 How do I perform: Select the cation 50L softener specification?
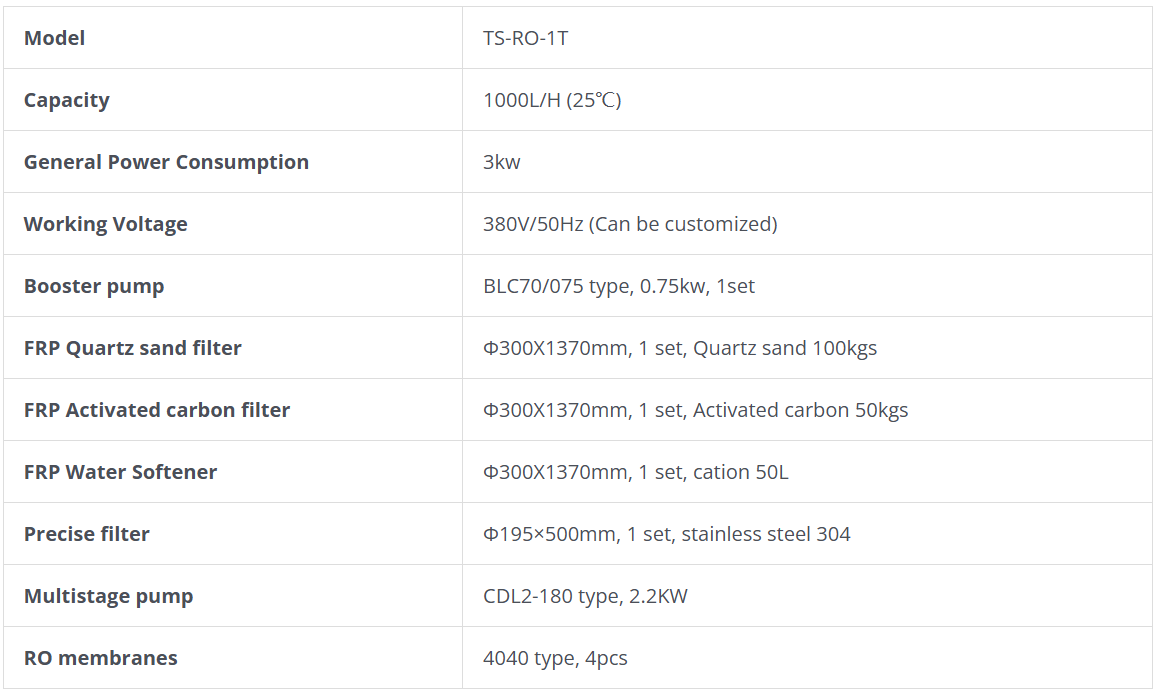pos(740,472)
